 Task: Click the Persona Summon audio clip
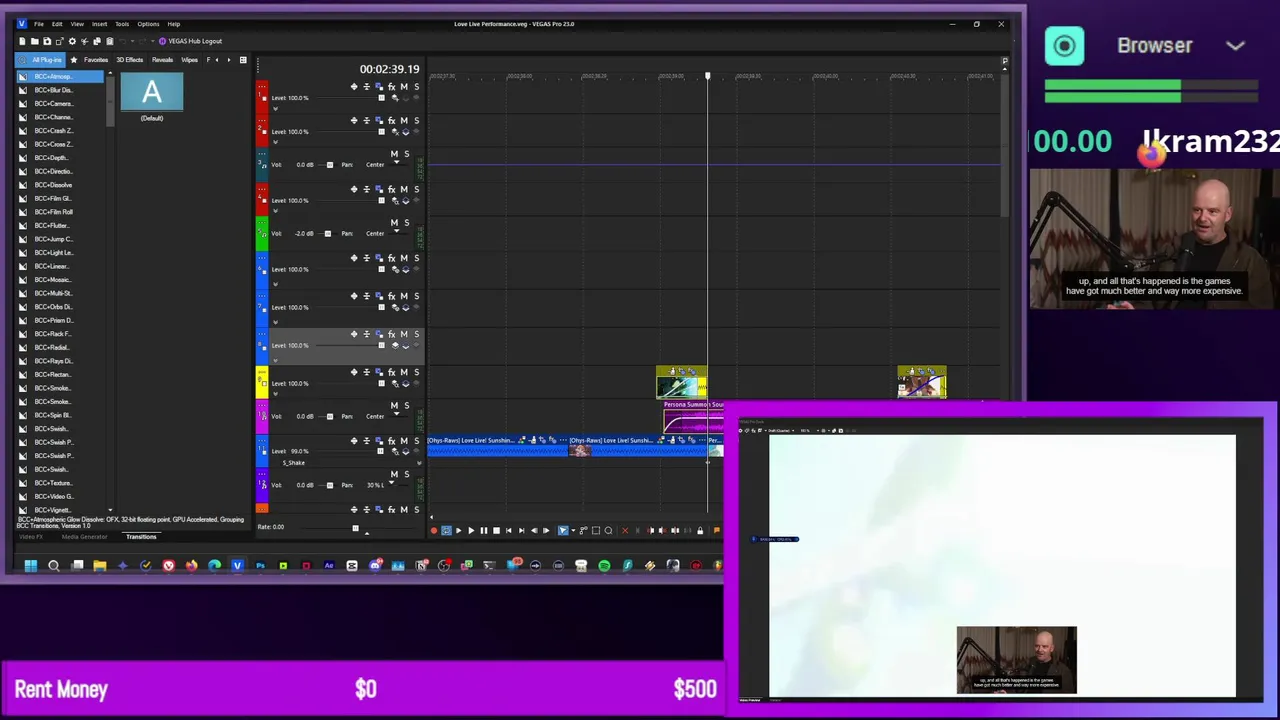pos(693,418)
